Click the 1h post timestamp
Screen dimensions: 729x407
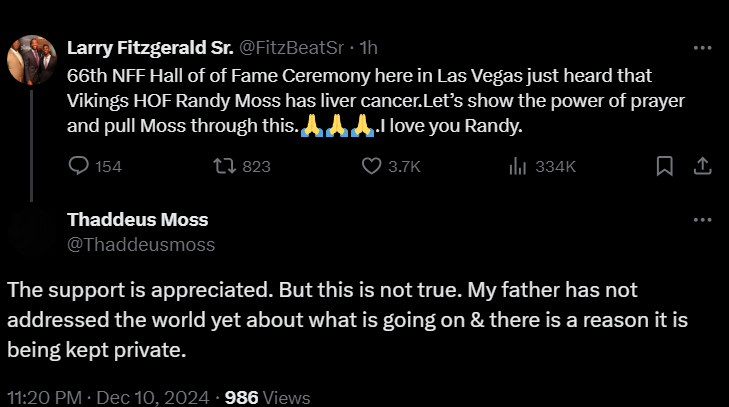pos(369,47)
